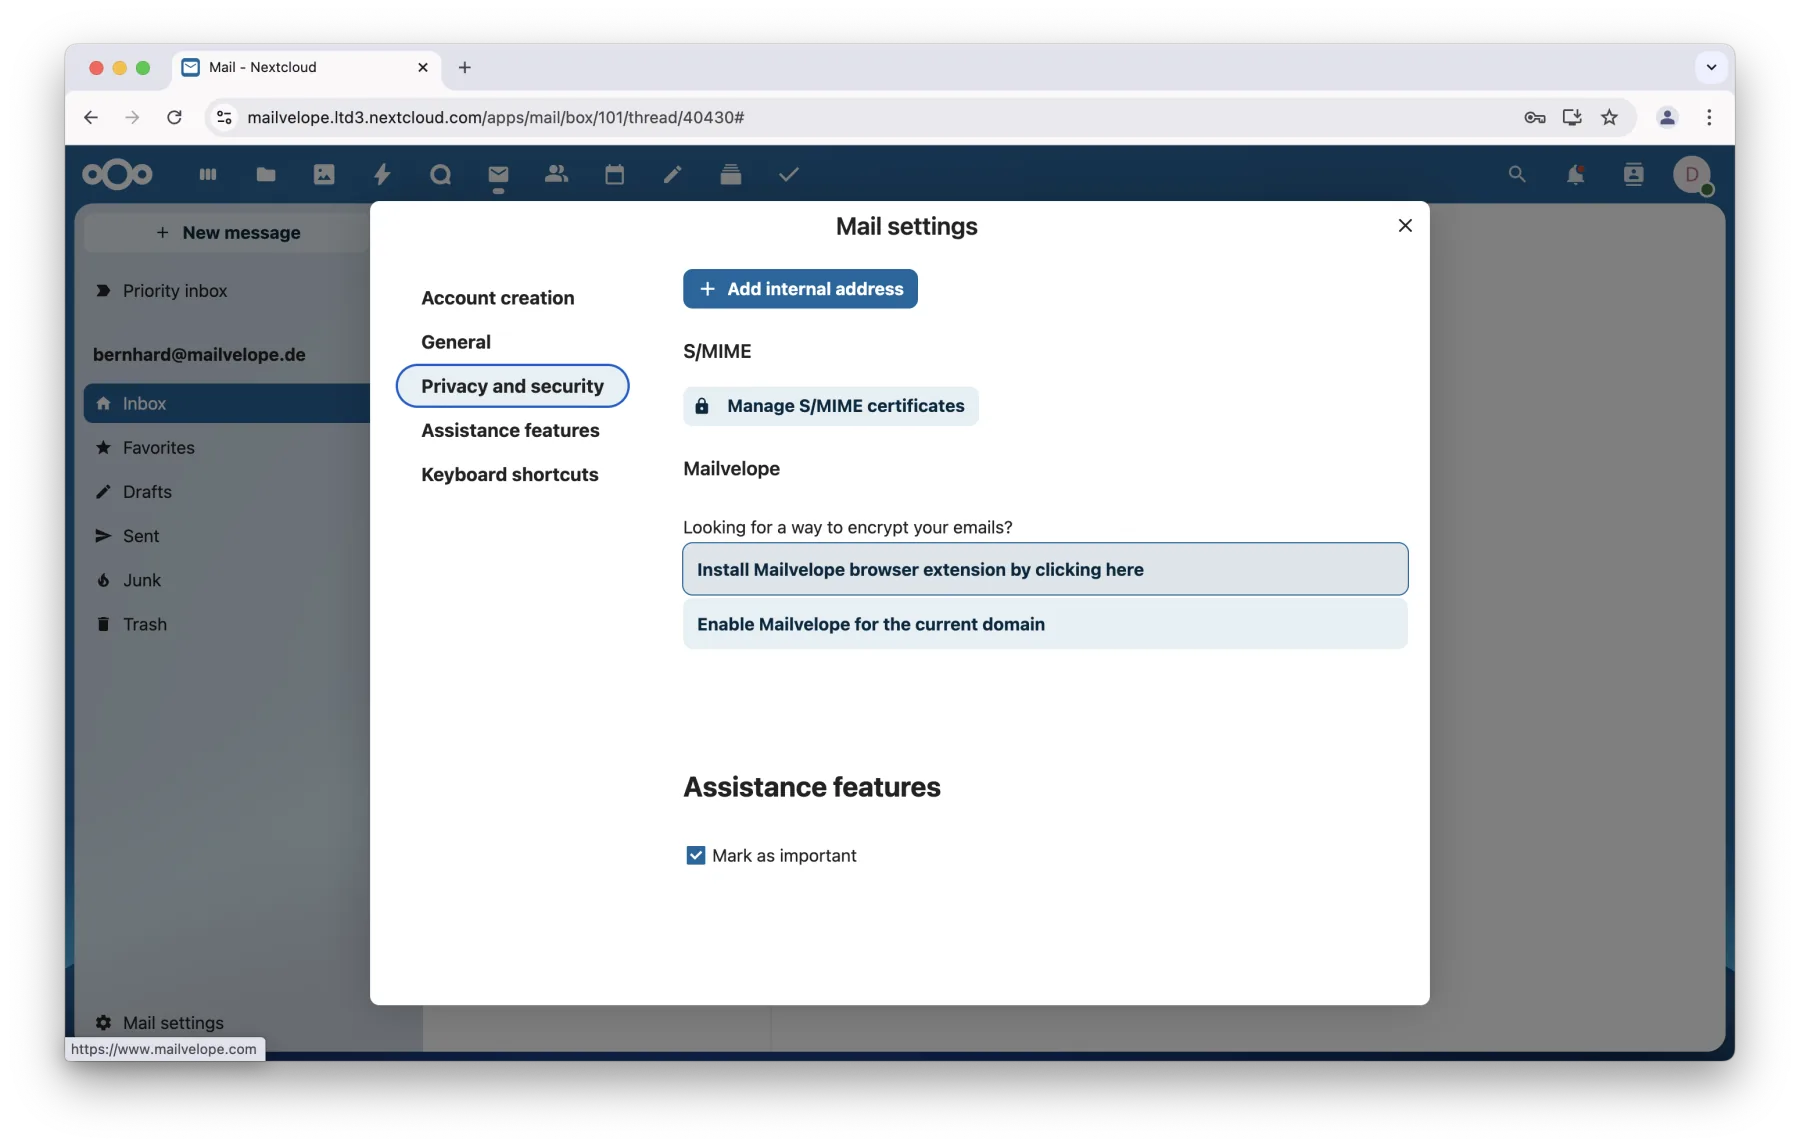Click the browser address bar URL

495,118
